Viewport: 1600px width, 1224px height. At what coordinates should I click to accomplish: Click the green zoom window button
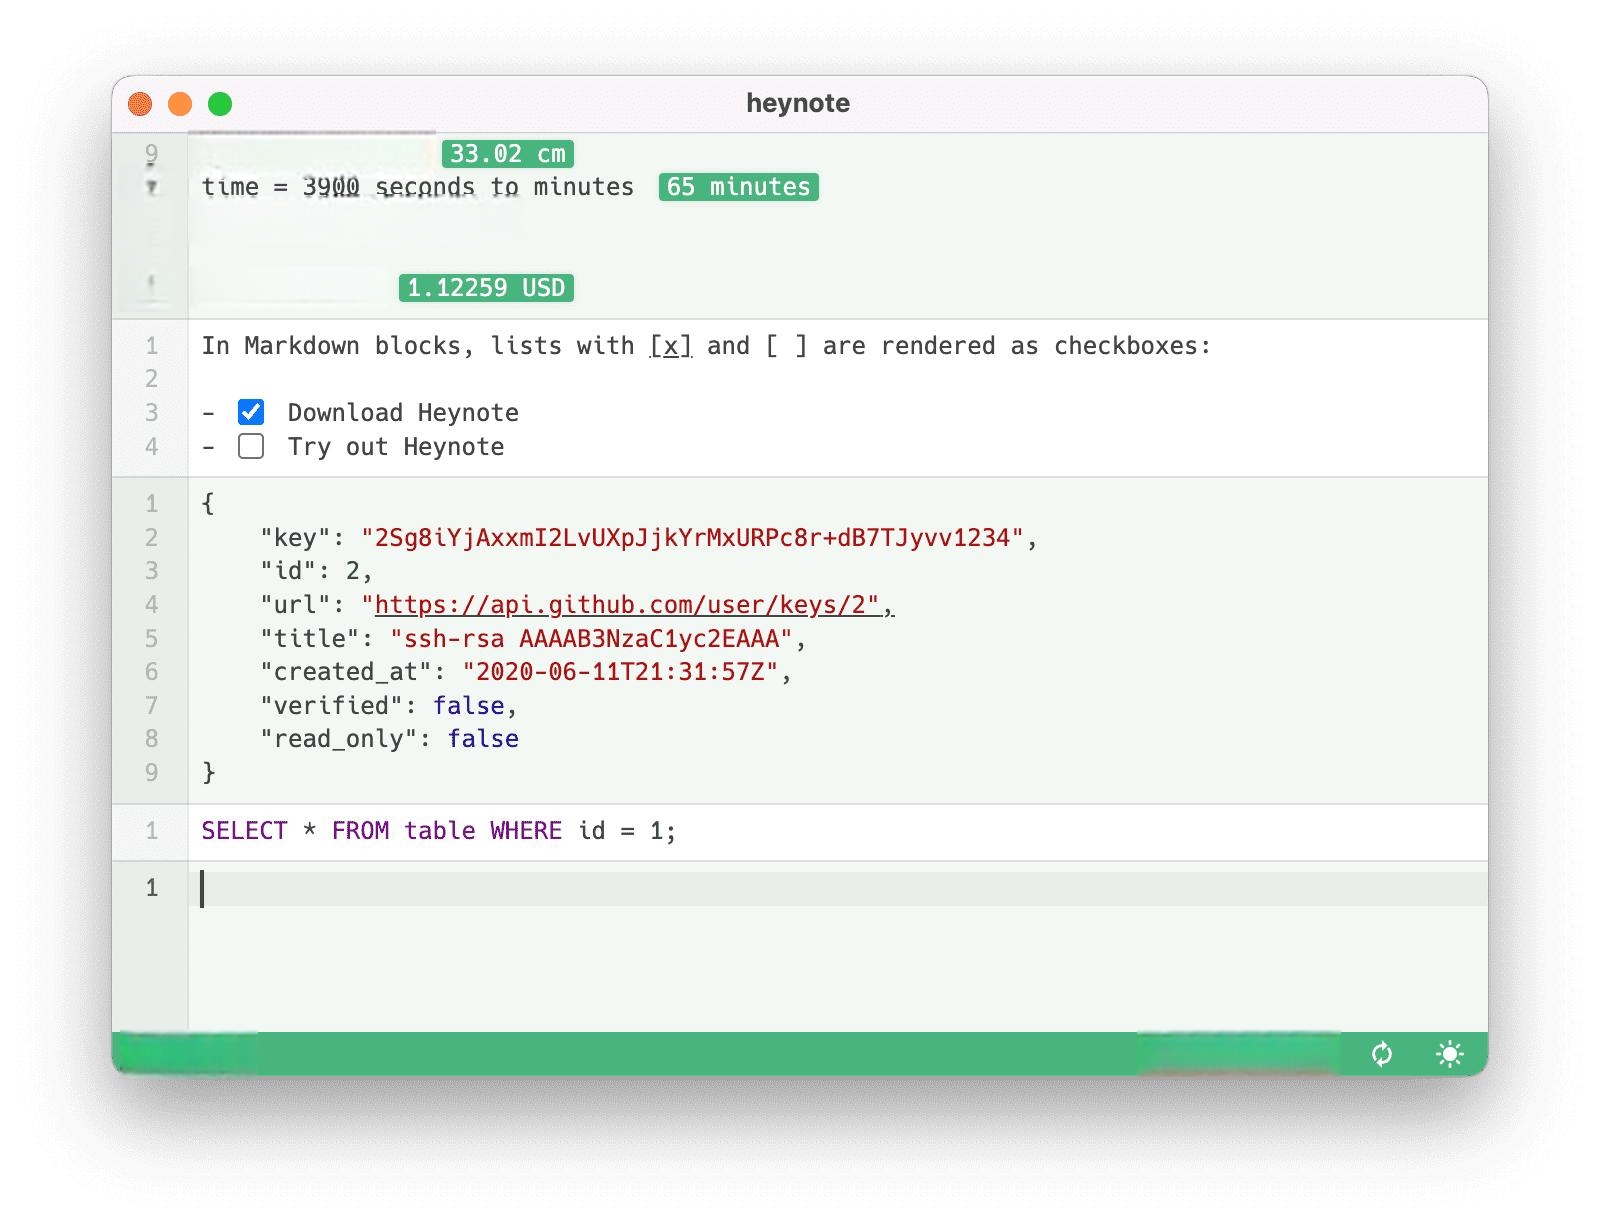click(220, 104)
